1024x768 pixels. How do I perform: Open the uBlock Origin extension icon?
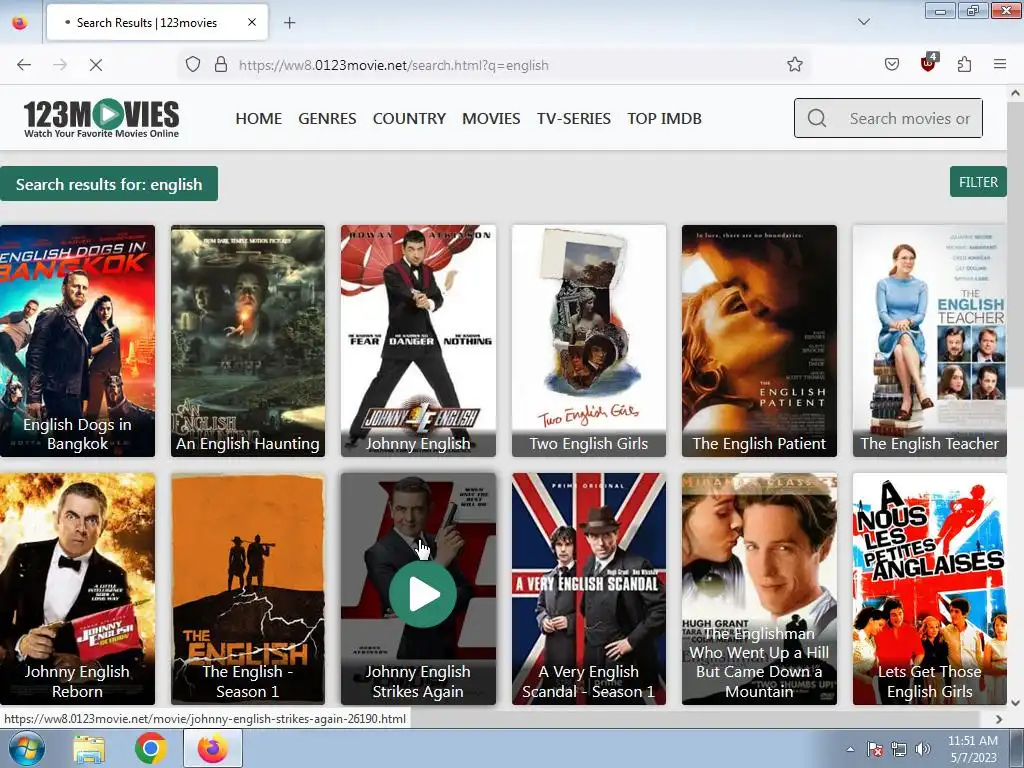[x=928, y=63]
